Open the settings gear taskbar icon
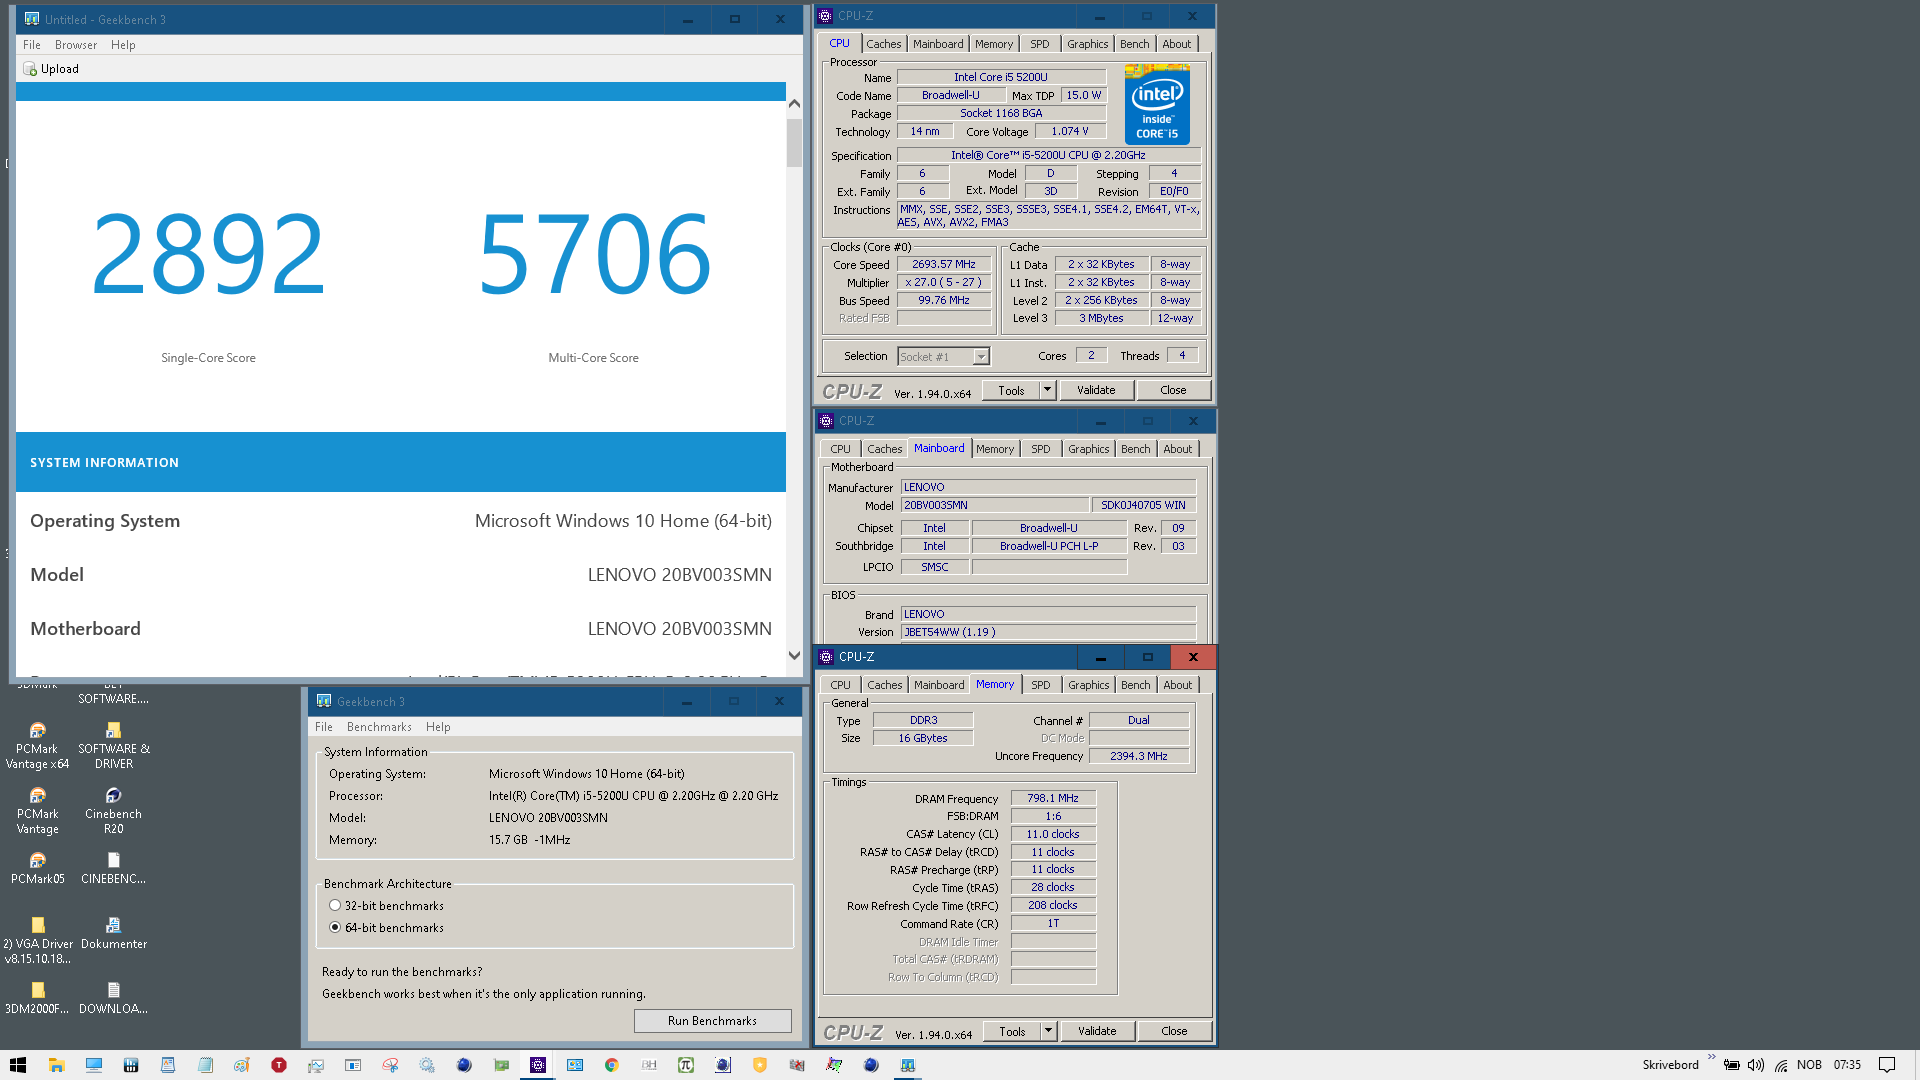This screenshot has width=1920, height=1080. (427, 1065)
